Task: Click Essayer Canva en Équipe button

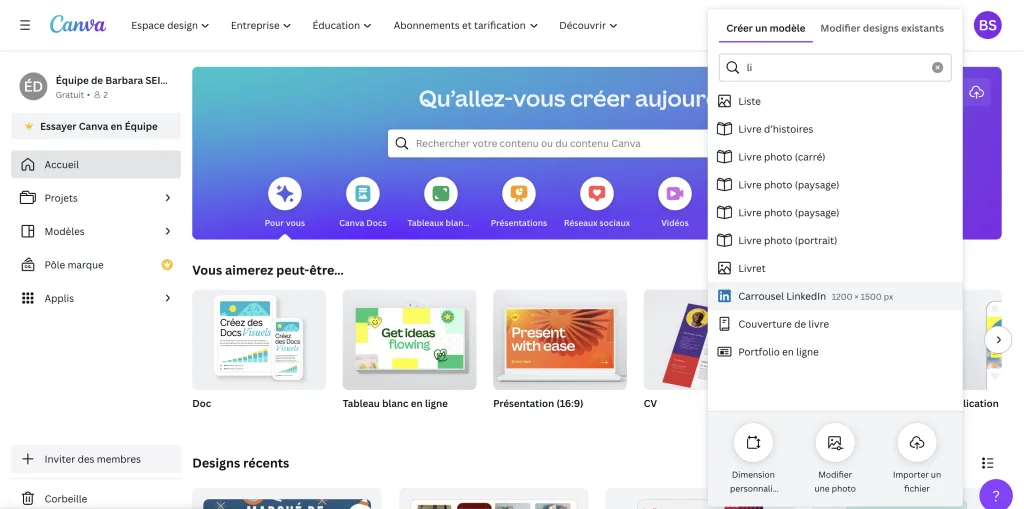Action: [x=96, y=126]
